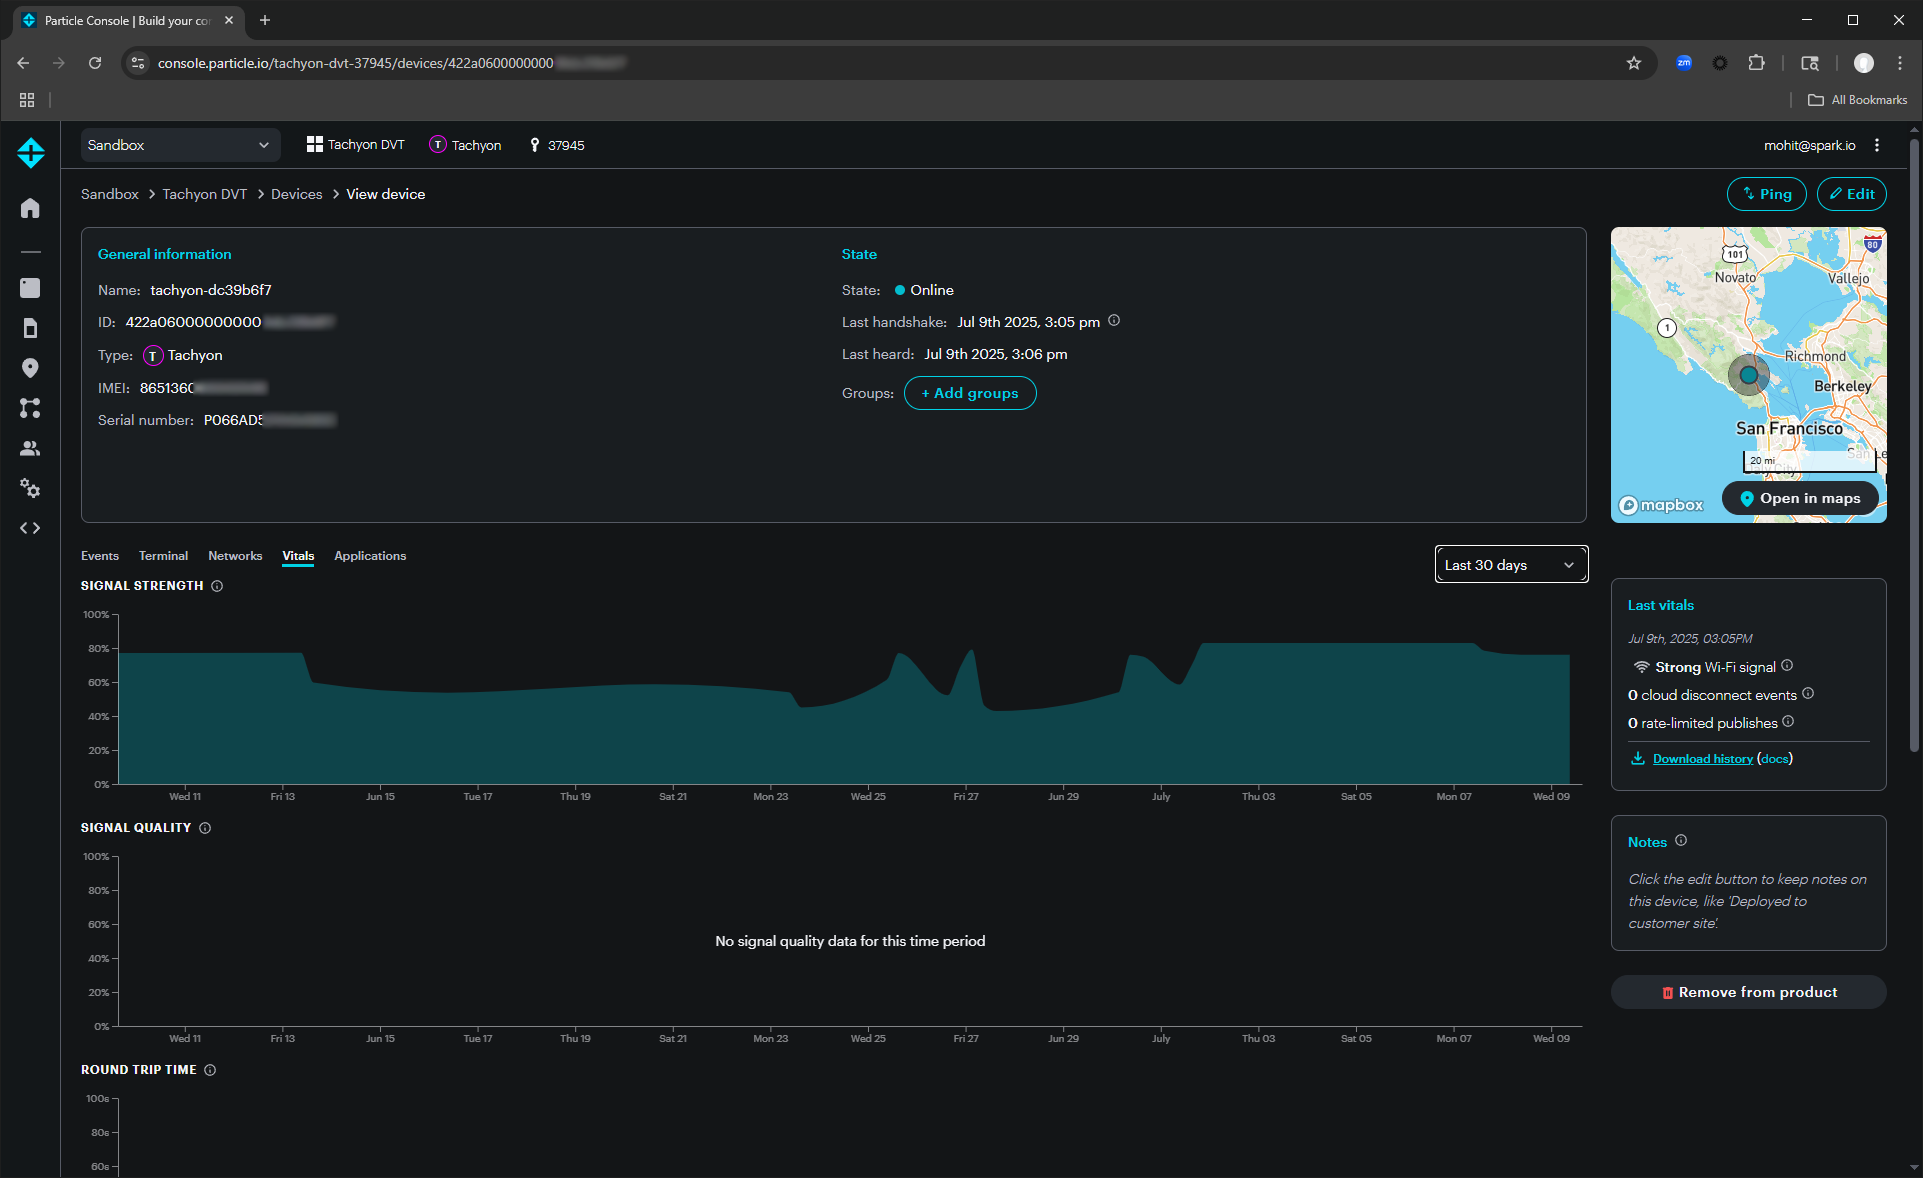
Task: Open the Last 30 days dropdown
Action: [1511, 565]
